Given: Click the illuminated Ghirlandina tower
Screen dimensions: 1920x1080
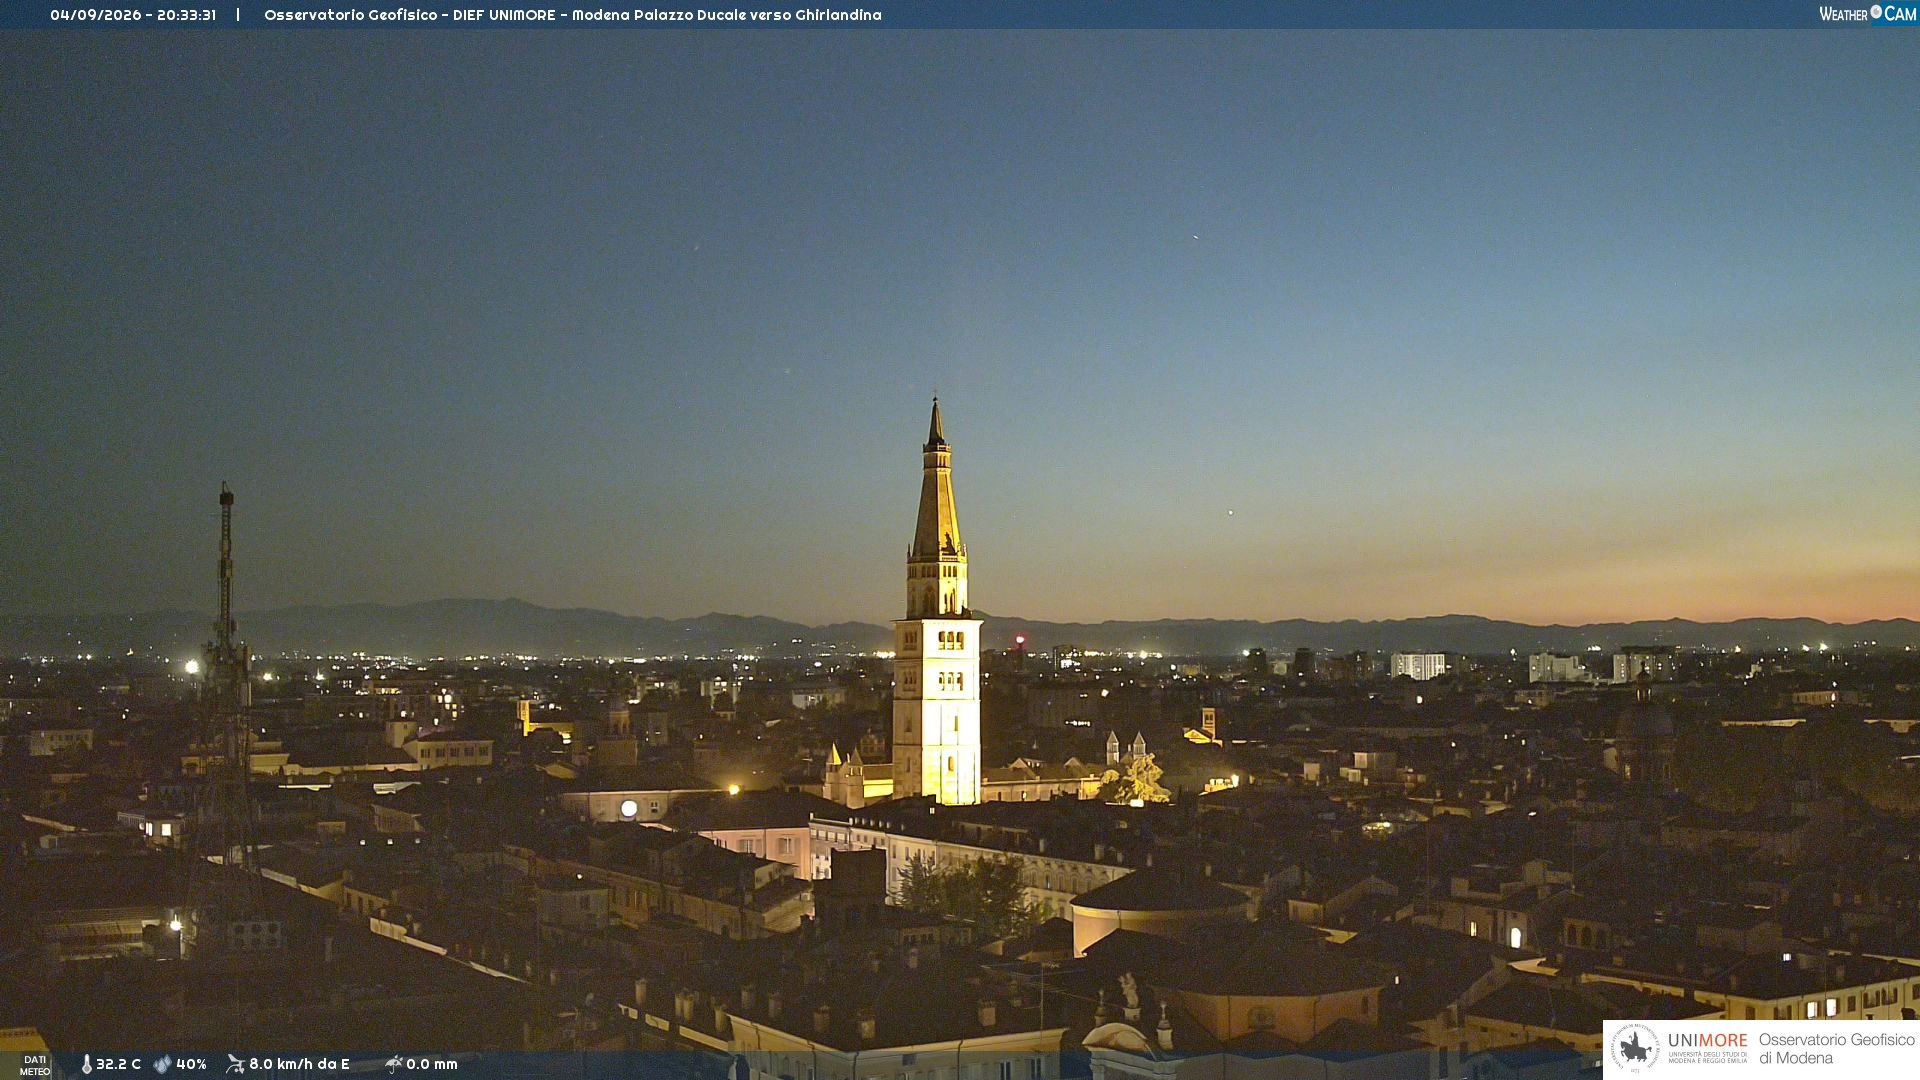Looking at the screenshot, I should (937, 620).
